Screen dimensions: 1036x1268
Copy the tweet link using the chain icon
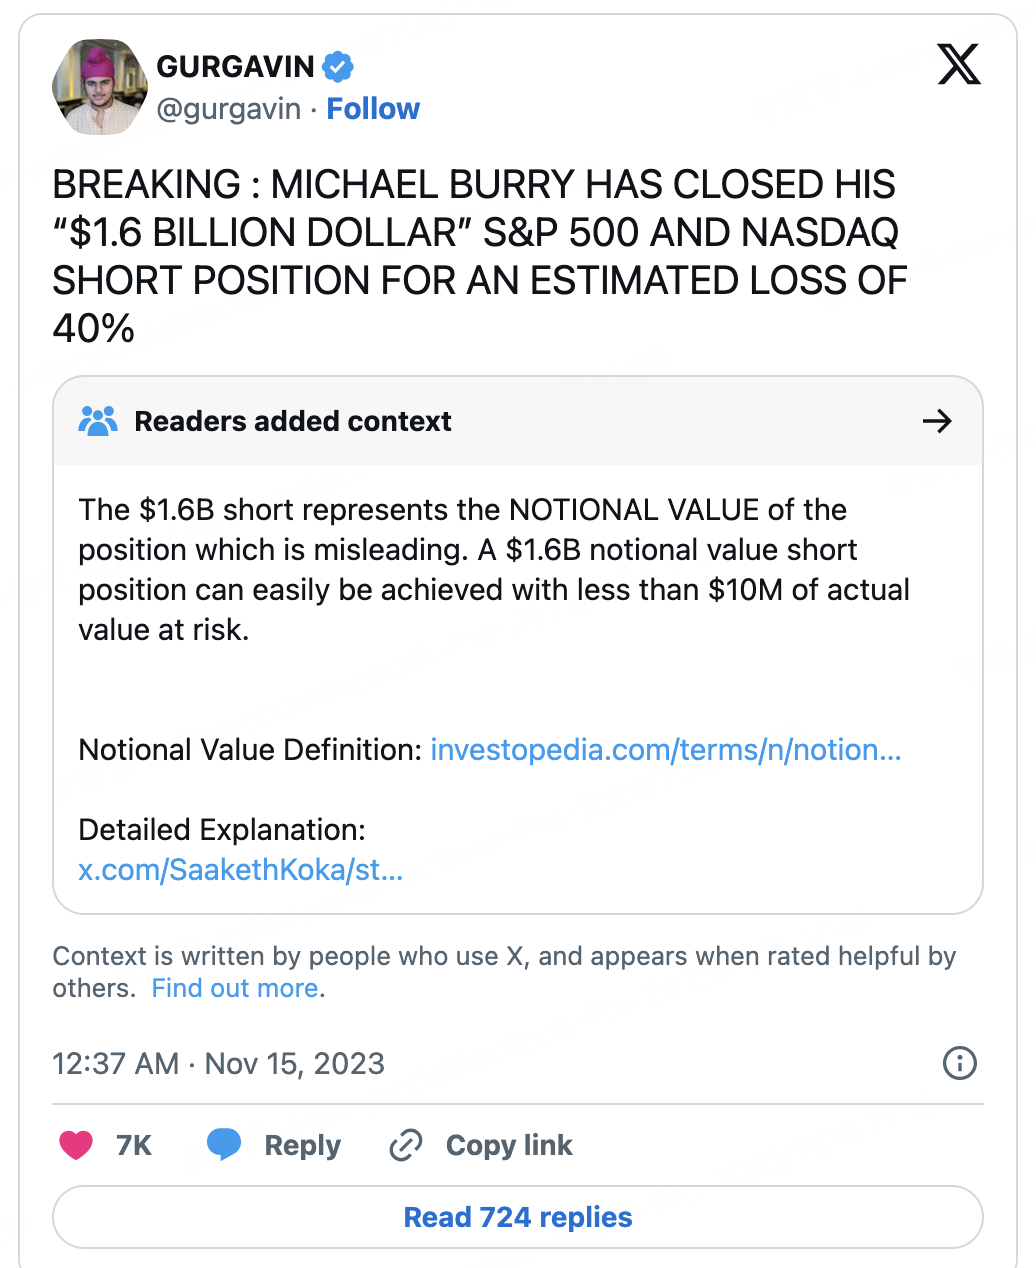406,1145
